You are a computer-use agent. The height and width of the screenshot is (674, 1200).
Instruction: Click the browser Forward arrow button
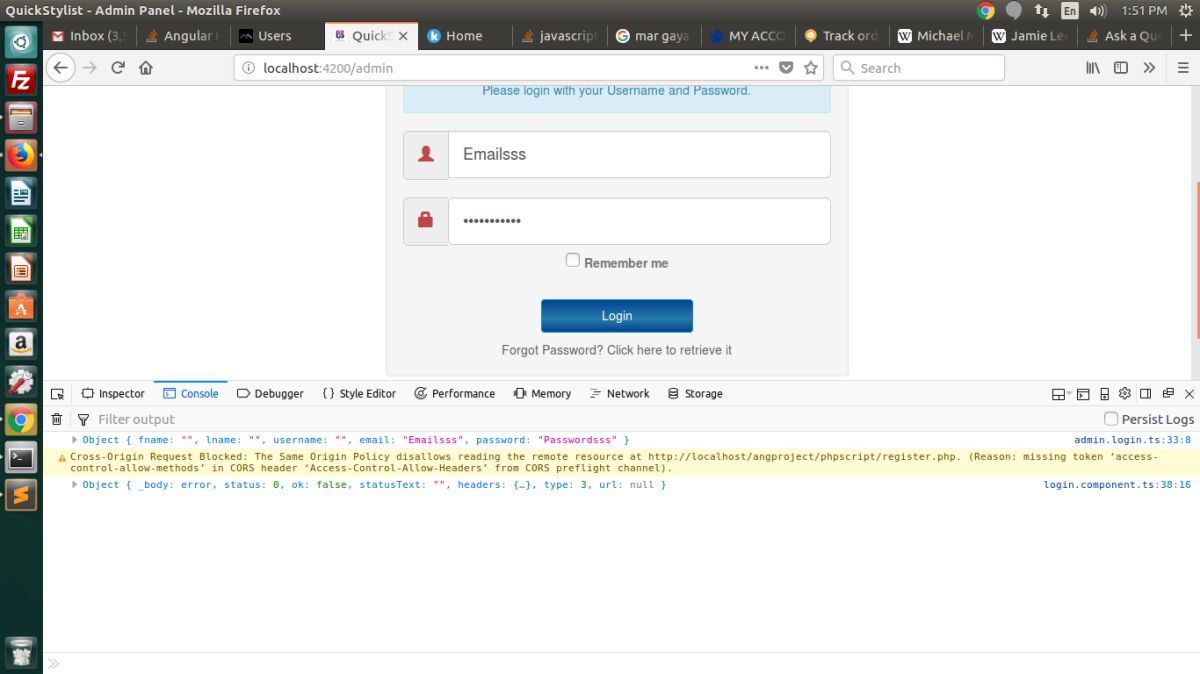click(90, 68)
